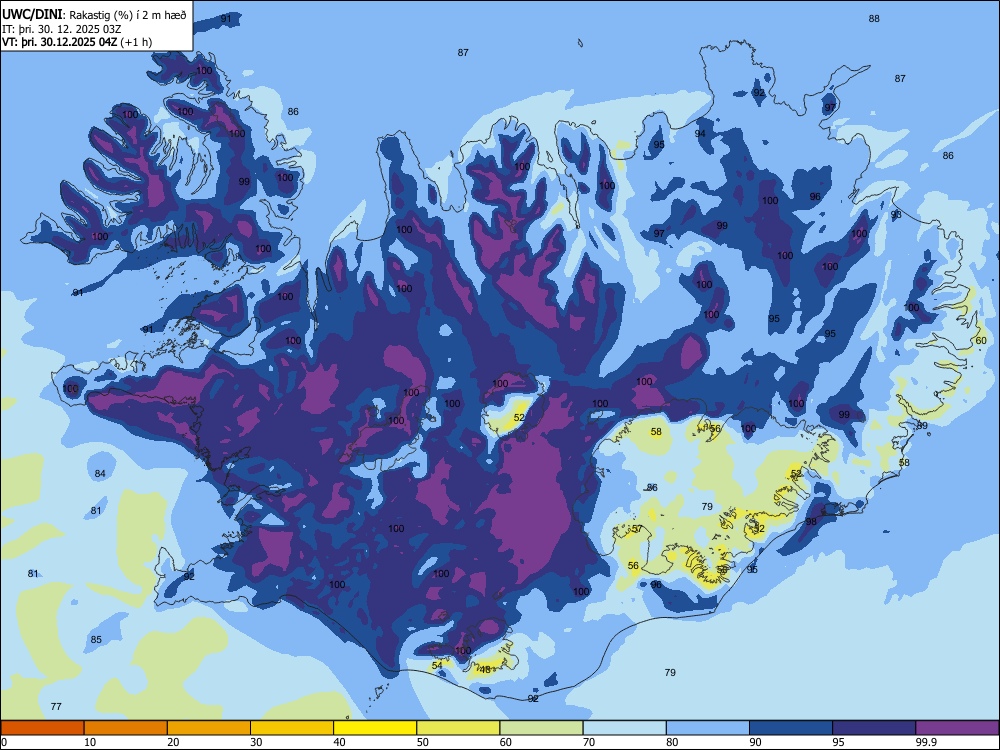Select the map value '84' off the west coast
The image size is (1000, 750).
click(x=100, y=473)
